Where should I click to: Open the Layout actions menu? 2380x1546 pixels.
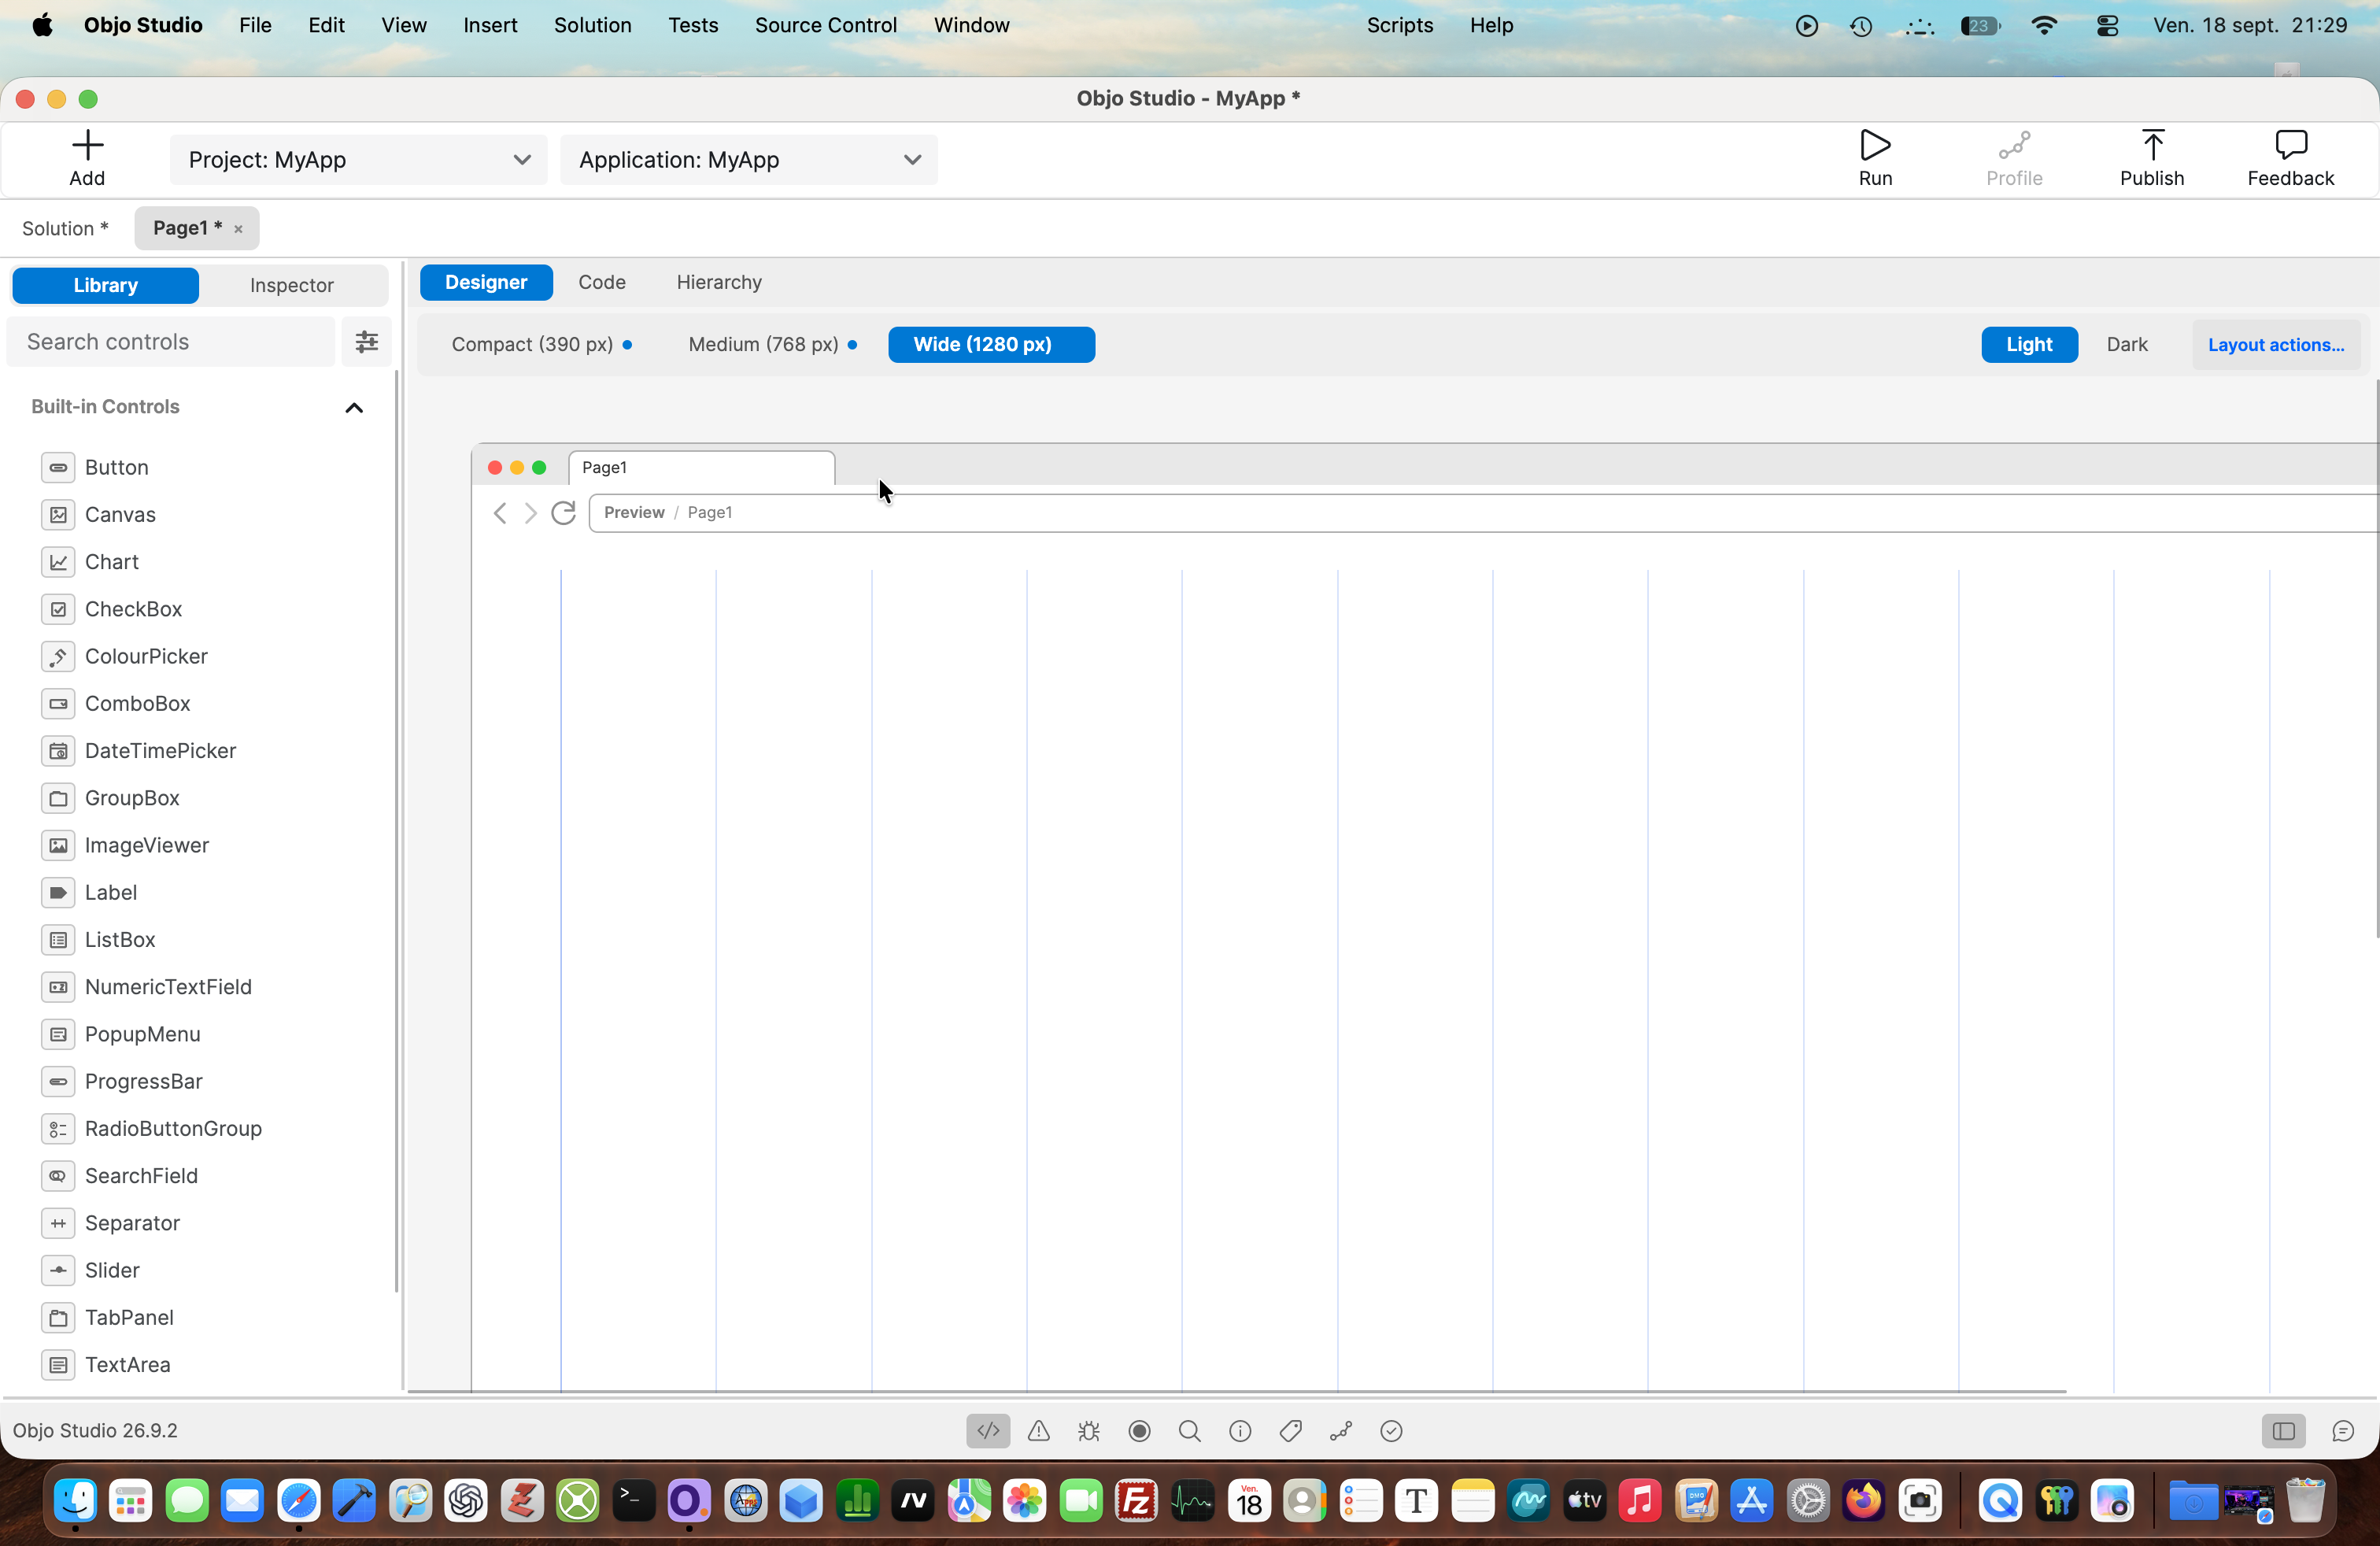(x=2276, y=344)
